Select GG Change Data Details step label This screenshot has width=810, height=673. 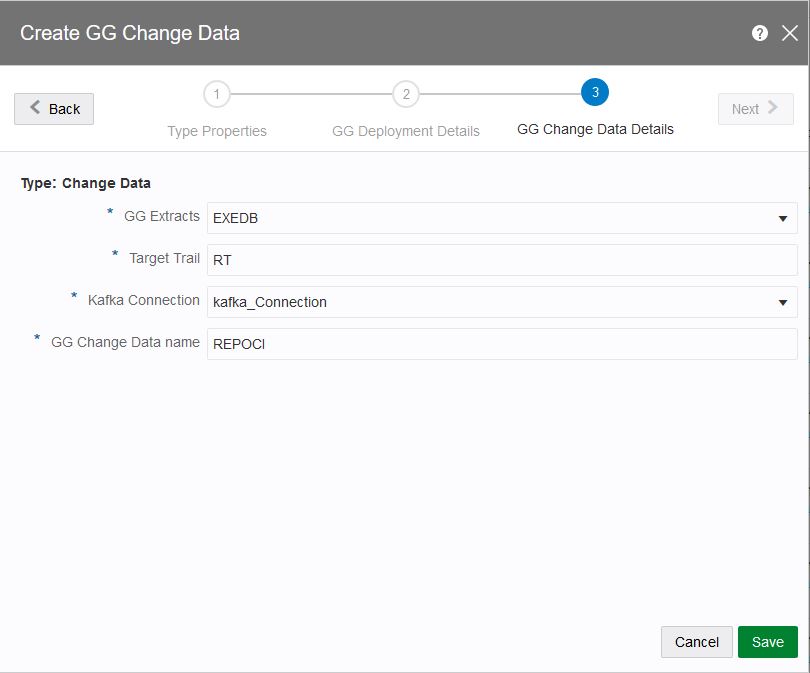[x=595, y=129]
